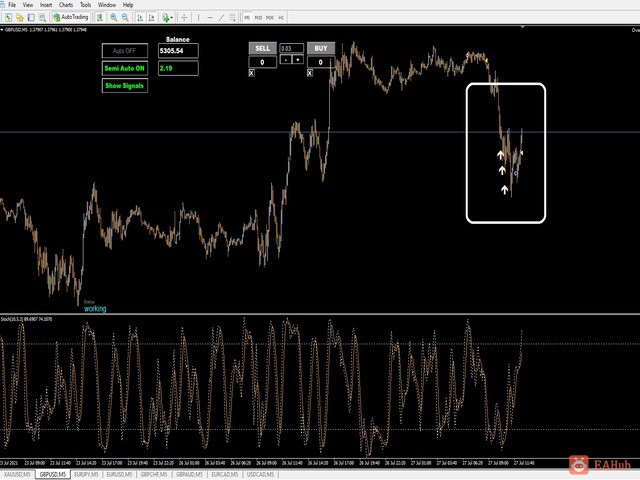Image resolution: width=640 pixels, height=480 pixels.
Task: Select the vertical line drawing tool
Action: pos(198,18)
